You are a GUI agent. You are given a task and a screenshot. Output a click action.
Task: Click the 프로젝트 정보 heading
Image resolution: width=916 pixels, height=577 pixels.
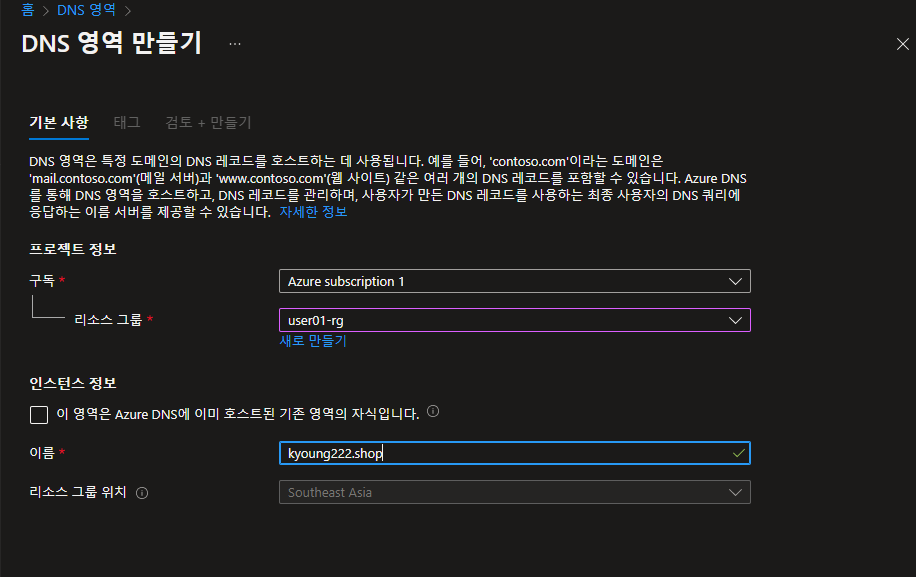pyautogui.click(x=73, y=249)
